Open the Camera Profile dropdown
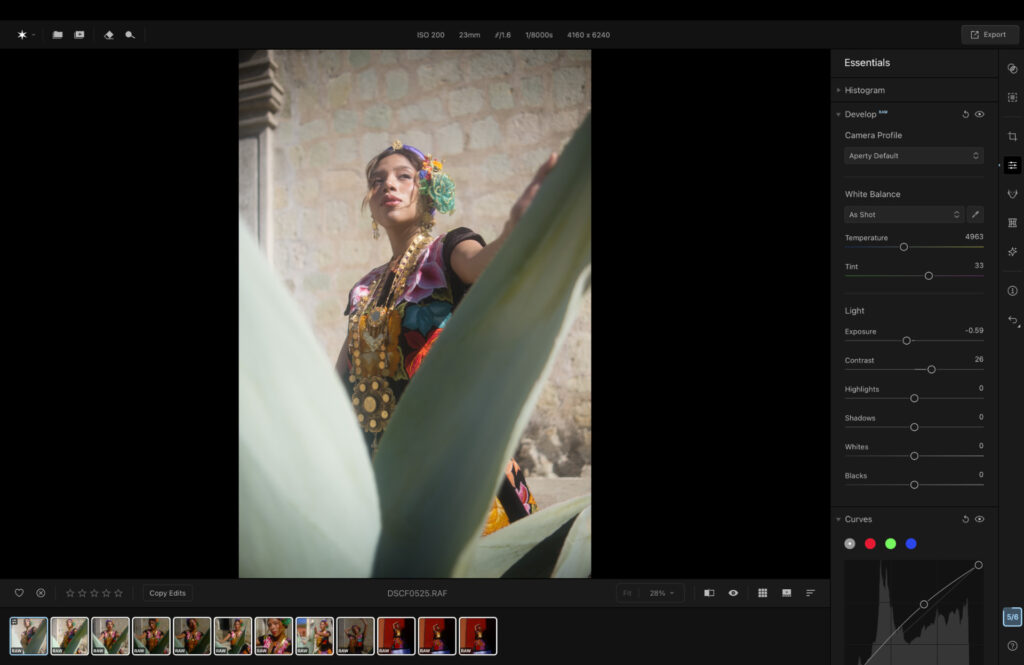This screenshot has width=1024, height=665. (x=913, y=156)
